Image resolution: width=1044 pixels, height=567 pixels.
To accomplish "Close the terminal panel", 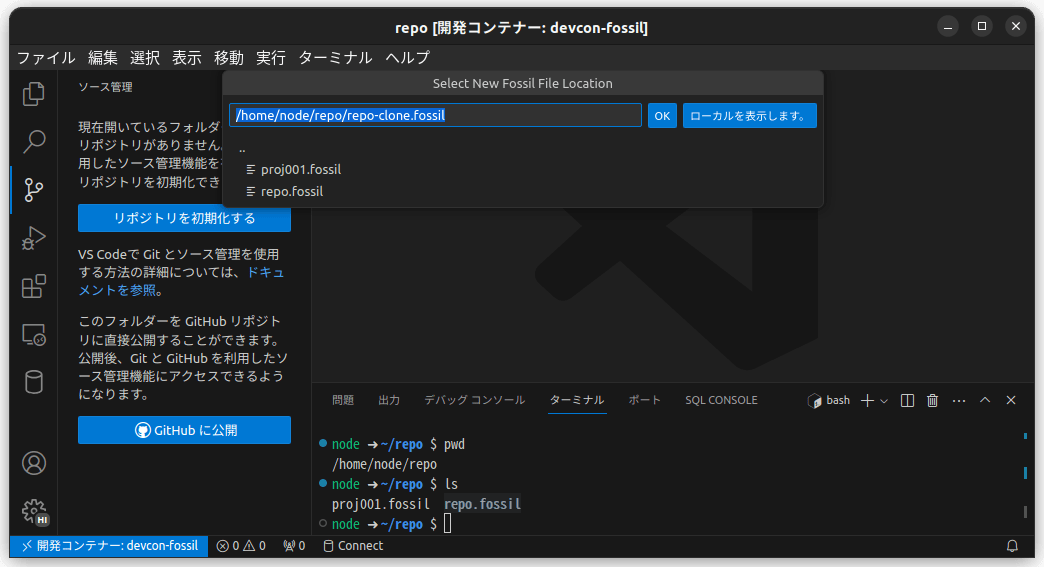I will (1011, 400).
